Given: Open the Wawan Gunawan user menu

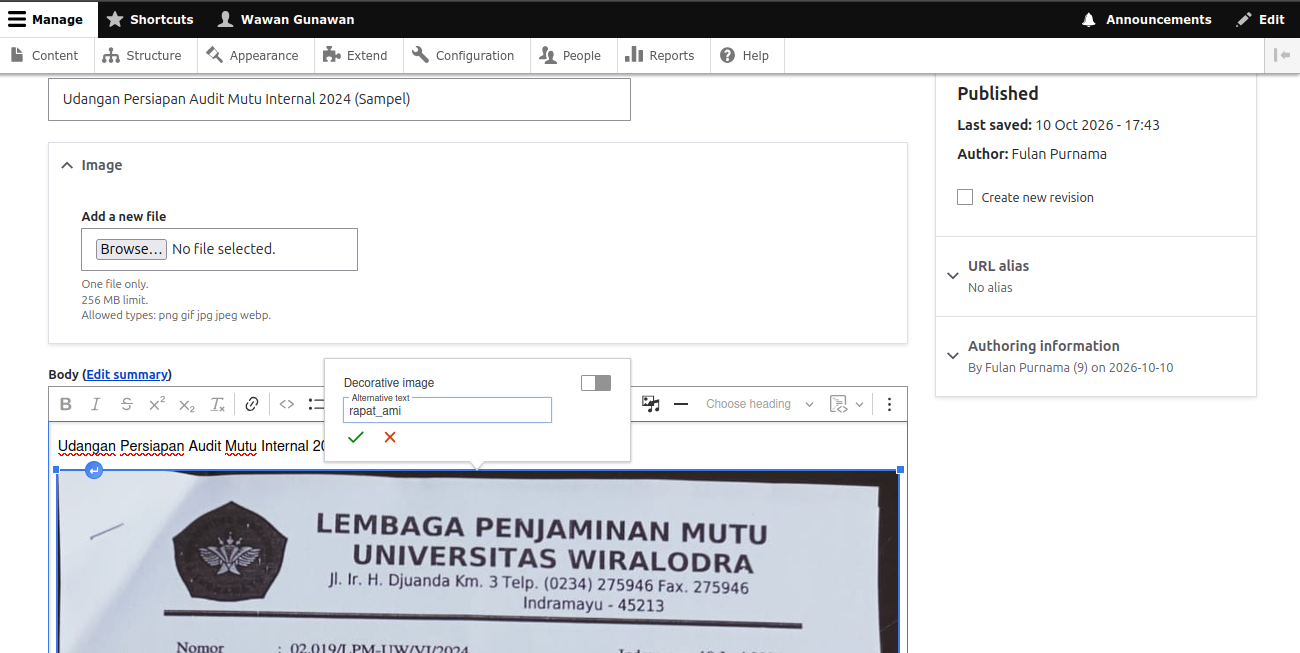Looking at the screenshot, I should click(x=287, y=19).
